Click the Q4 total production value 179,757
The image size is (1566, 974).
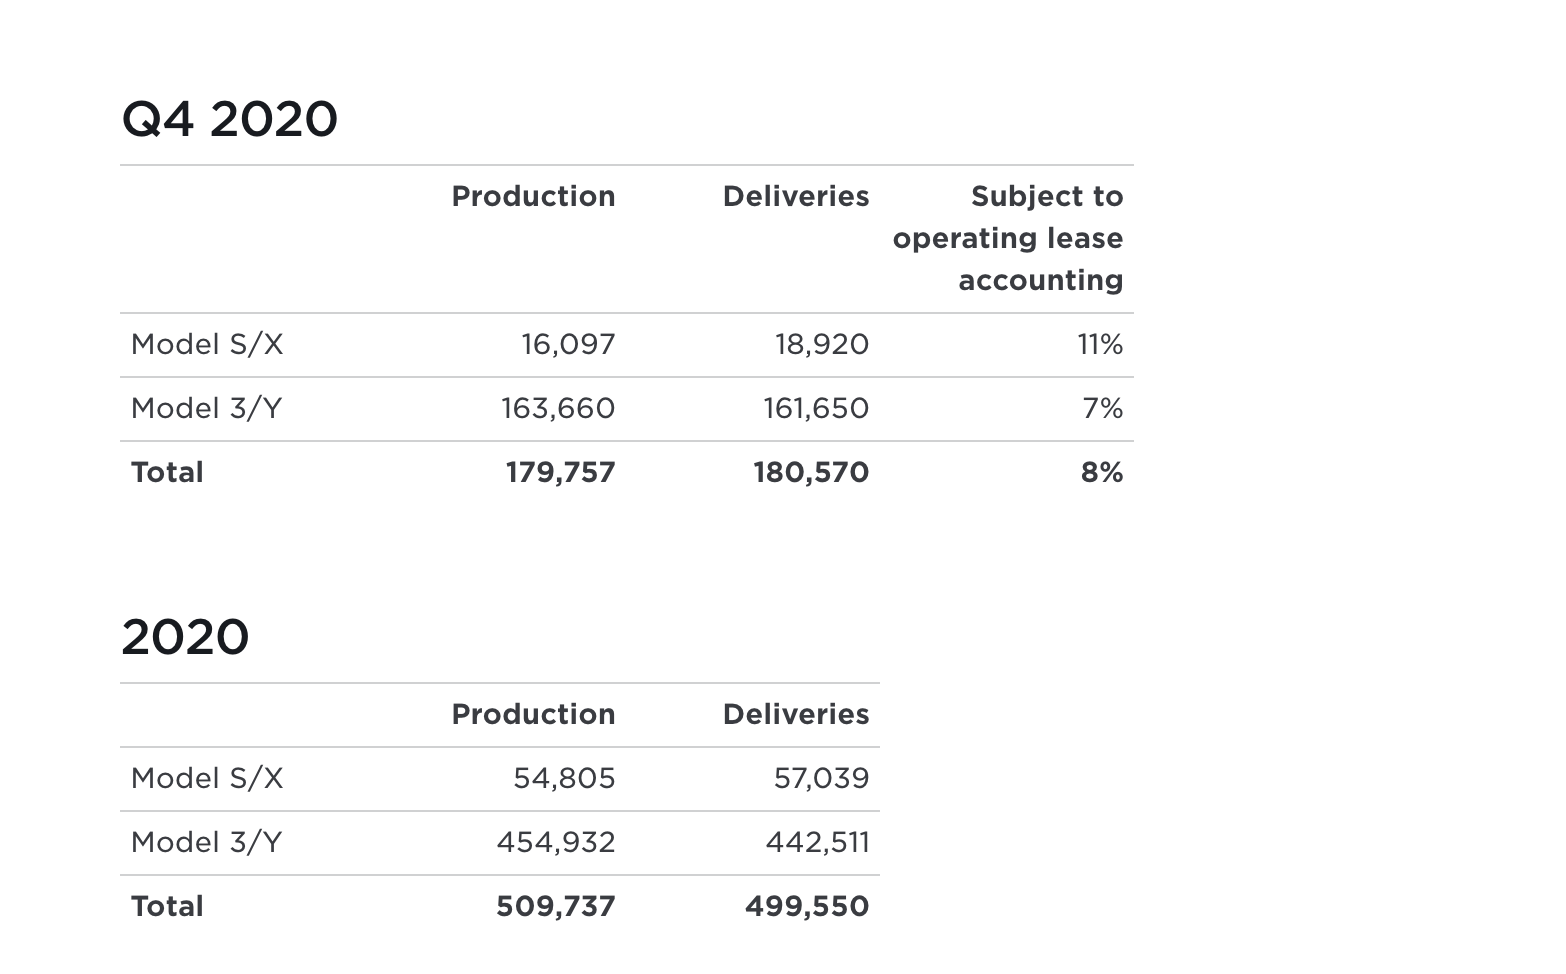point(560,473)
